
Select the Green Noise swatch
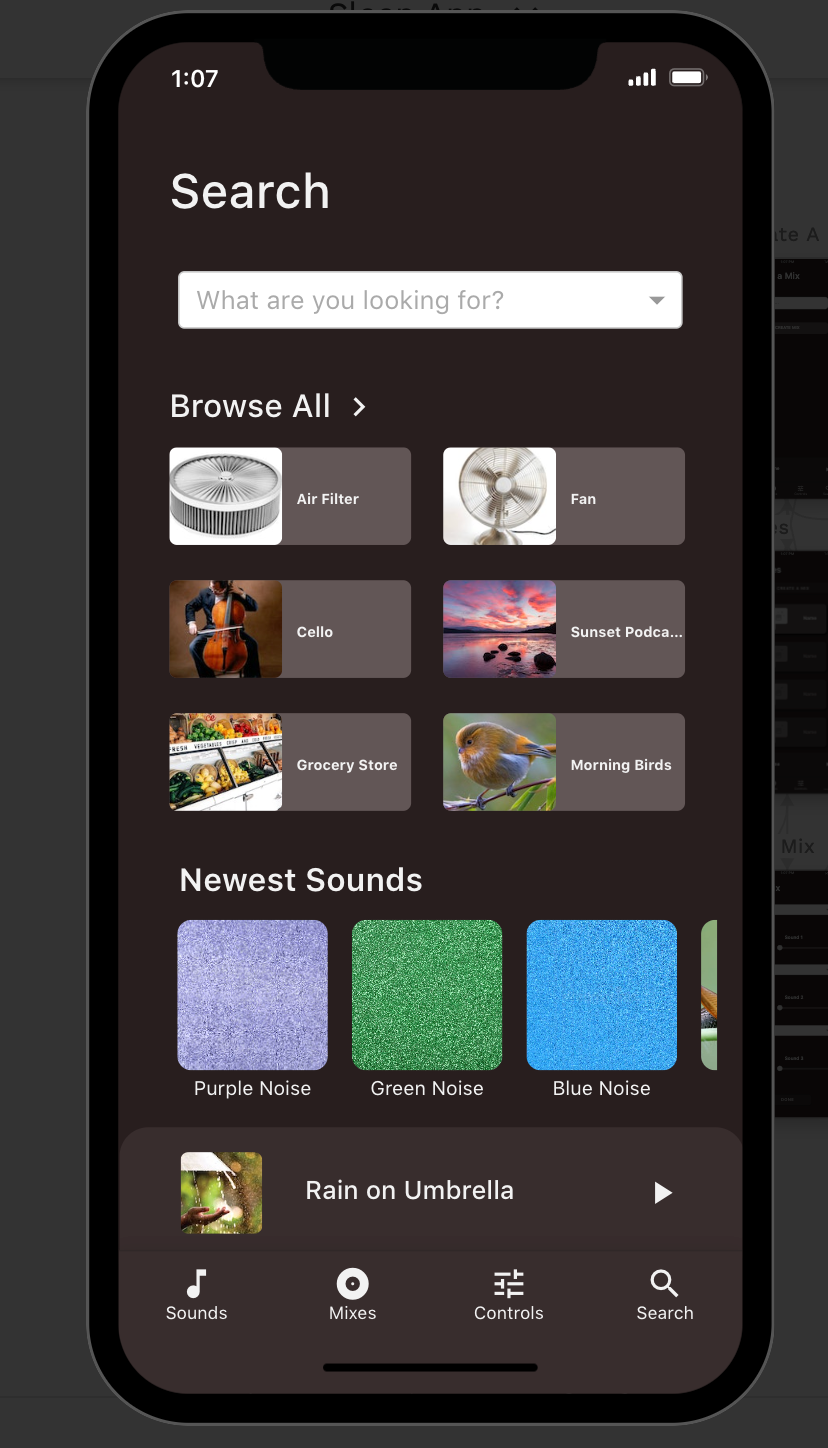tap(427, 995)
